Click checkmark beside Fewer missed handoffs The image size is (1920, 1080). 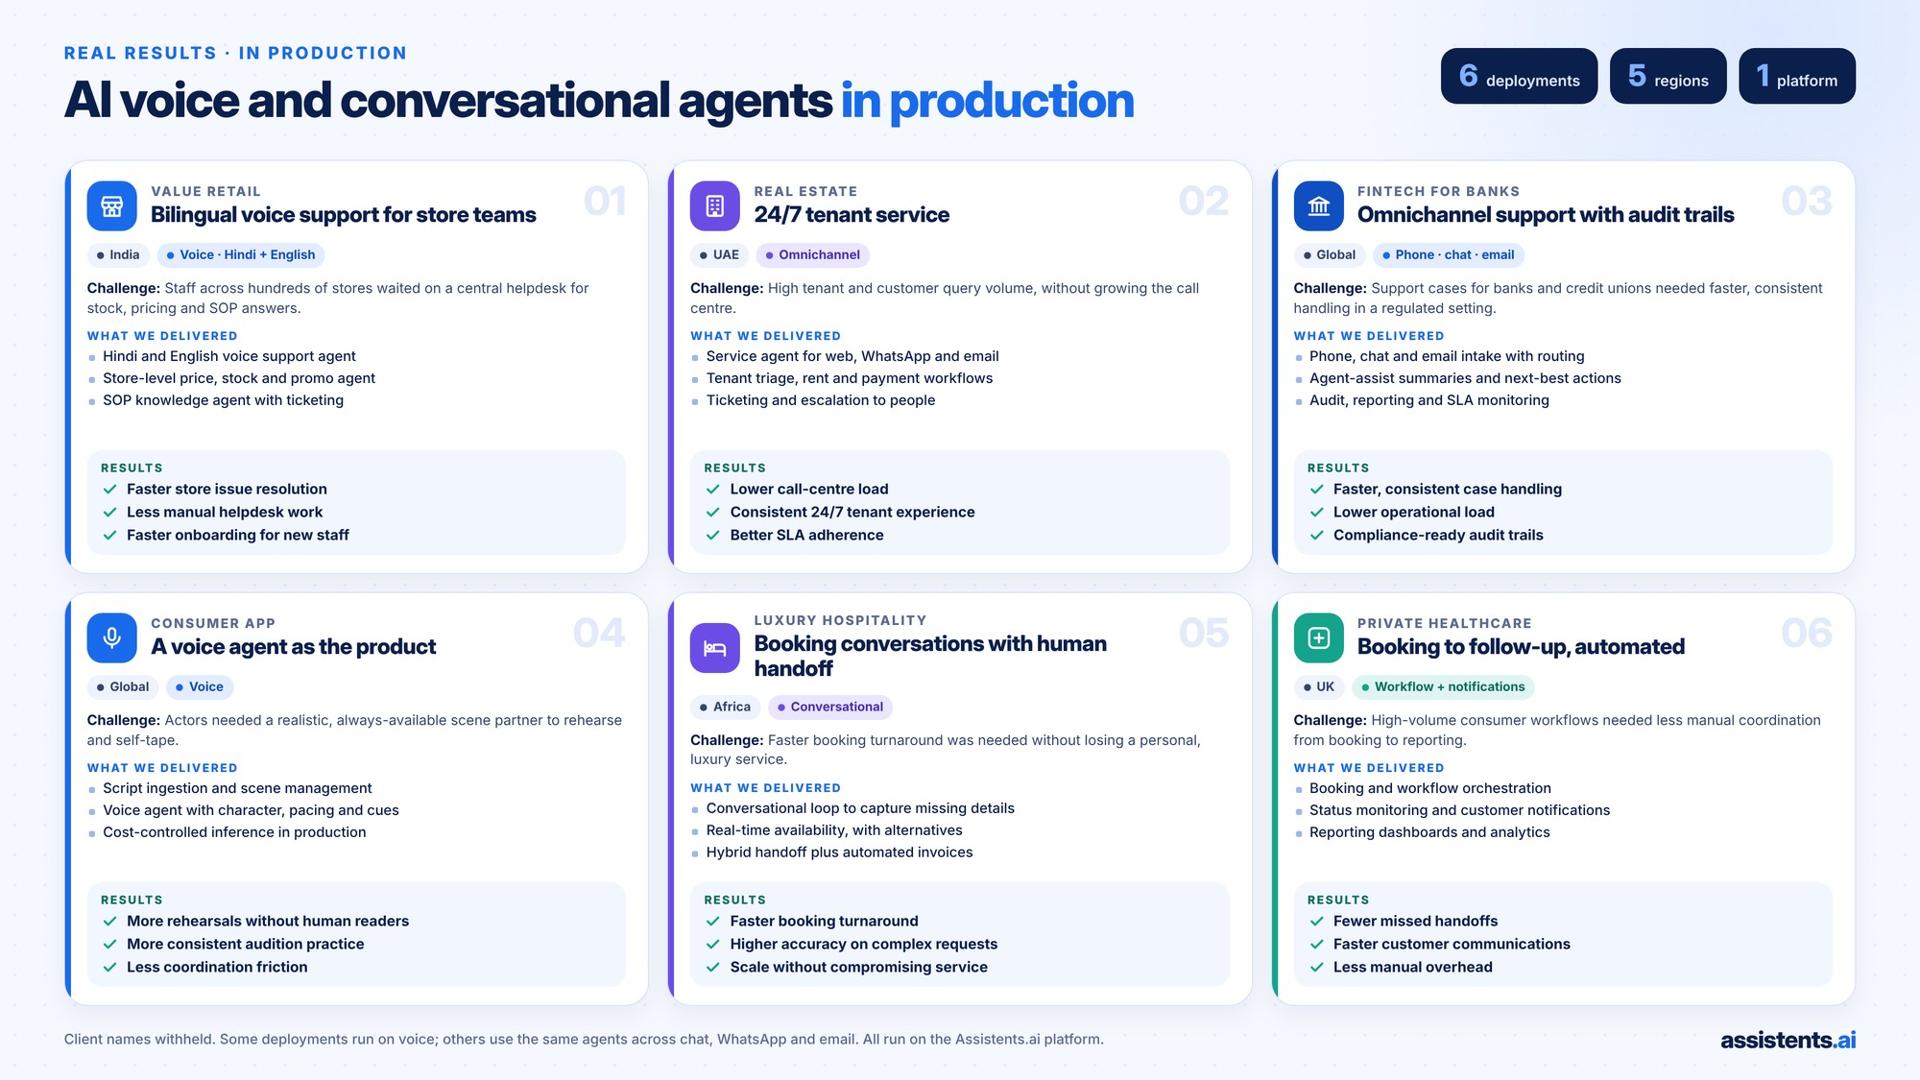1317,921
